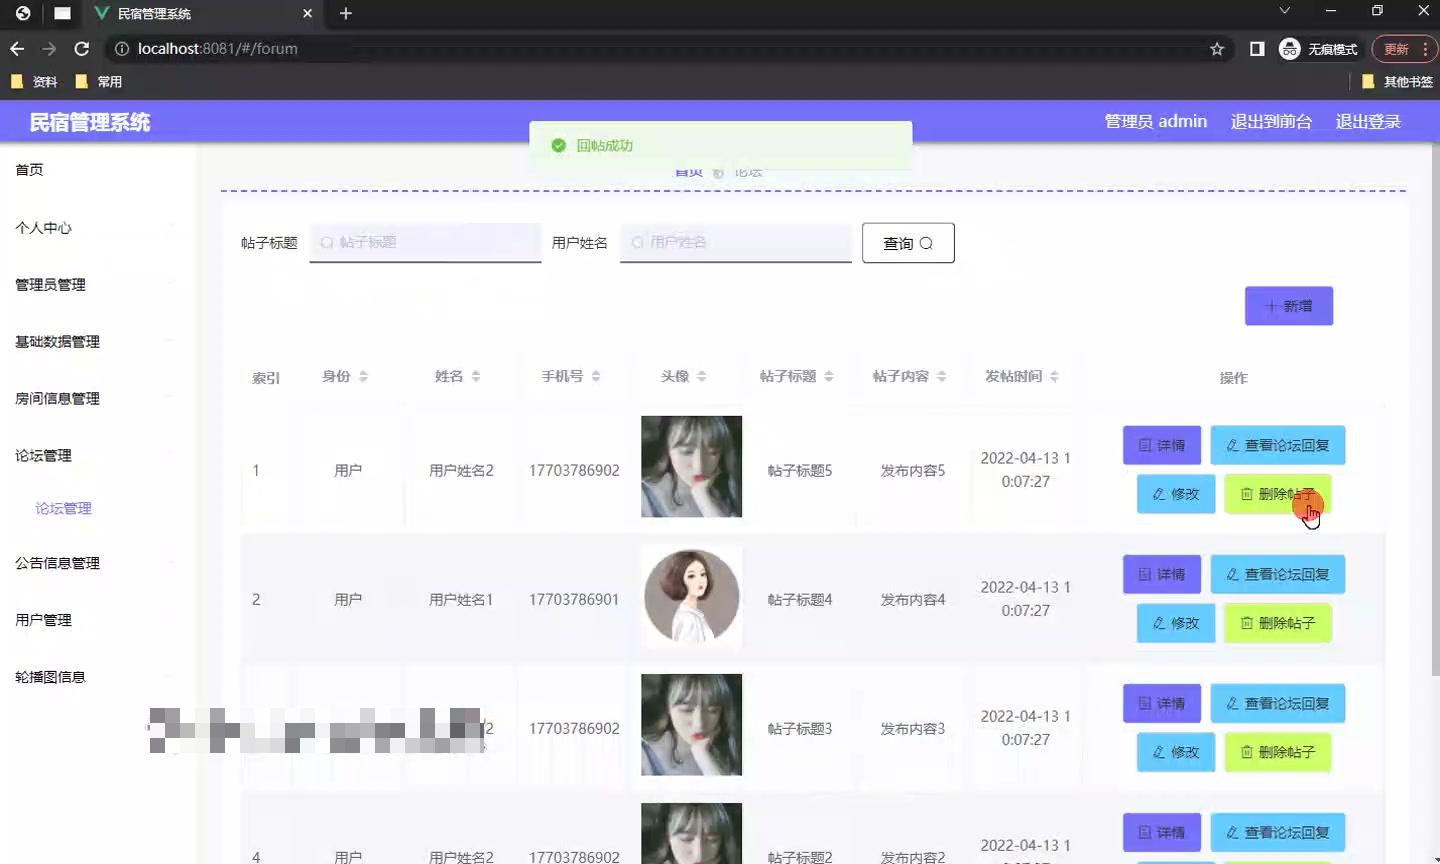The width and height of the screenshot is (1440, 864).
Task: Open 详情 for 帖子标题4
Action: [1162, 574]
